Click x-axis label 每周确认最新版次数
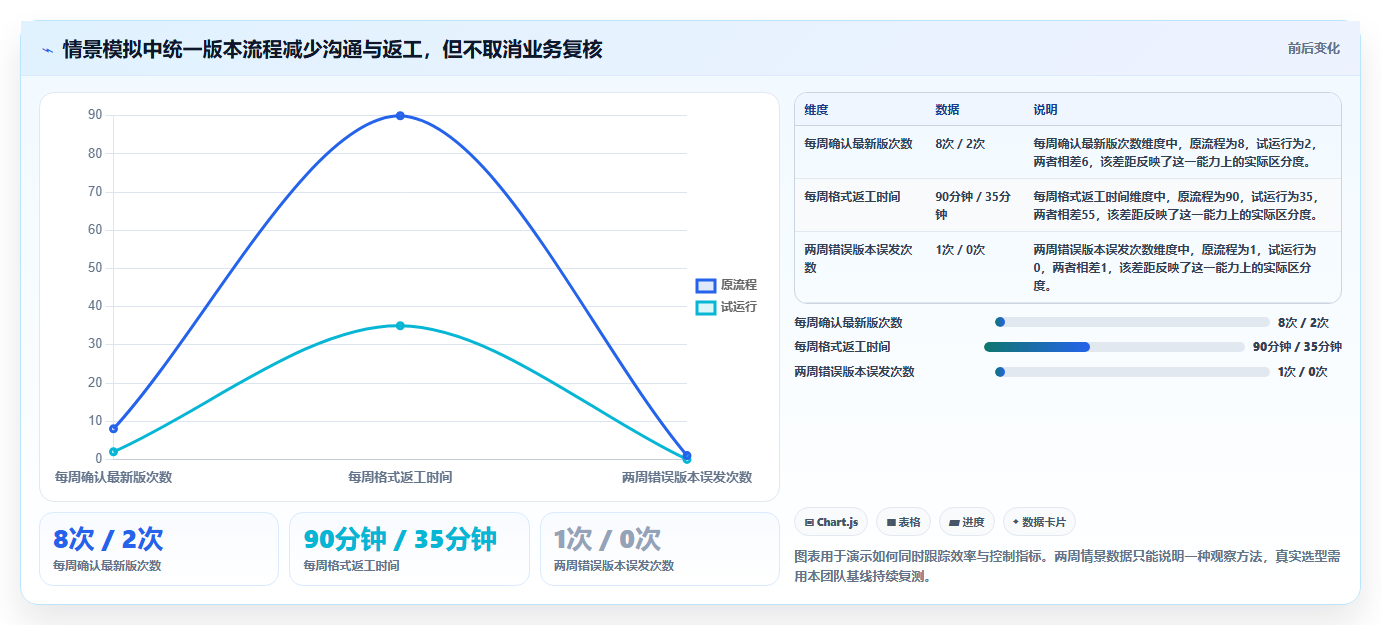Viewport: 1381px width, 625px height. pyautogui.click(x=113, y=477)
